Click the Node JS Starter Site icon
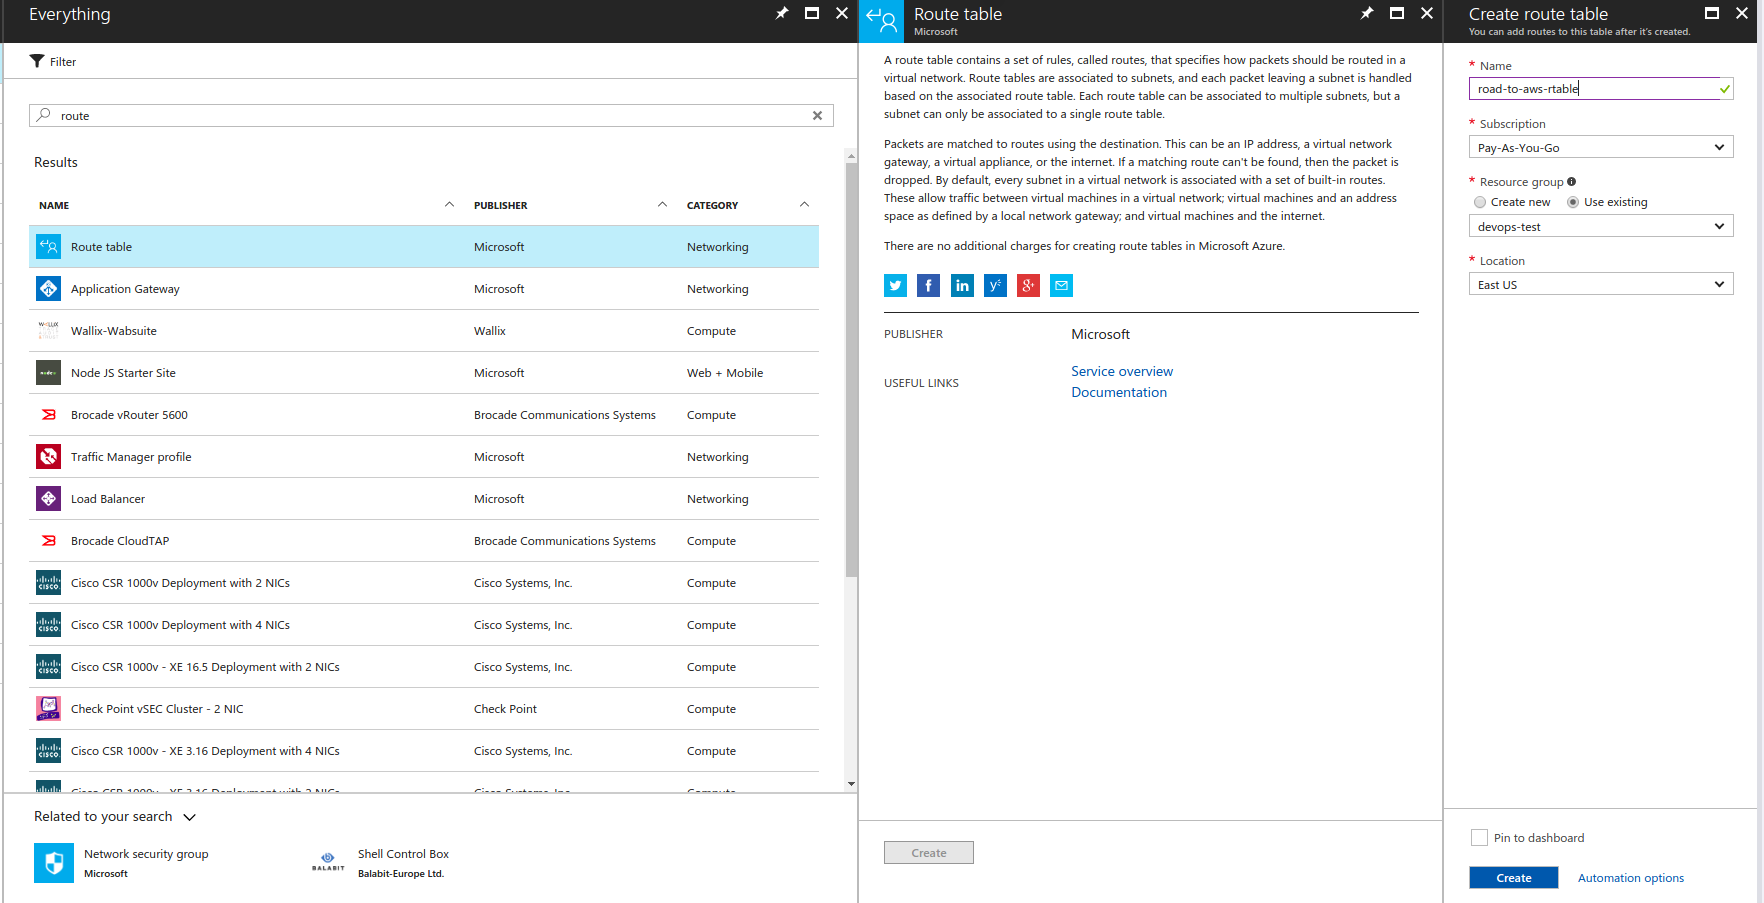Screen dimensions: 1764x903 click(48, 372)
